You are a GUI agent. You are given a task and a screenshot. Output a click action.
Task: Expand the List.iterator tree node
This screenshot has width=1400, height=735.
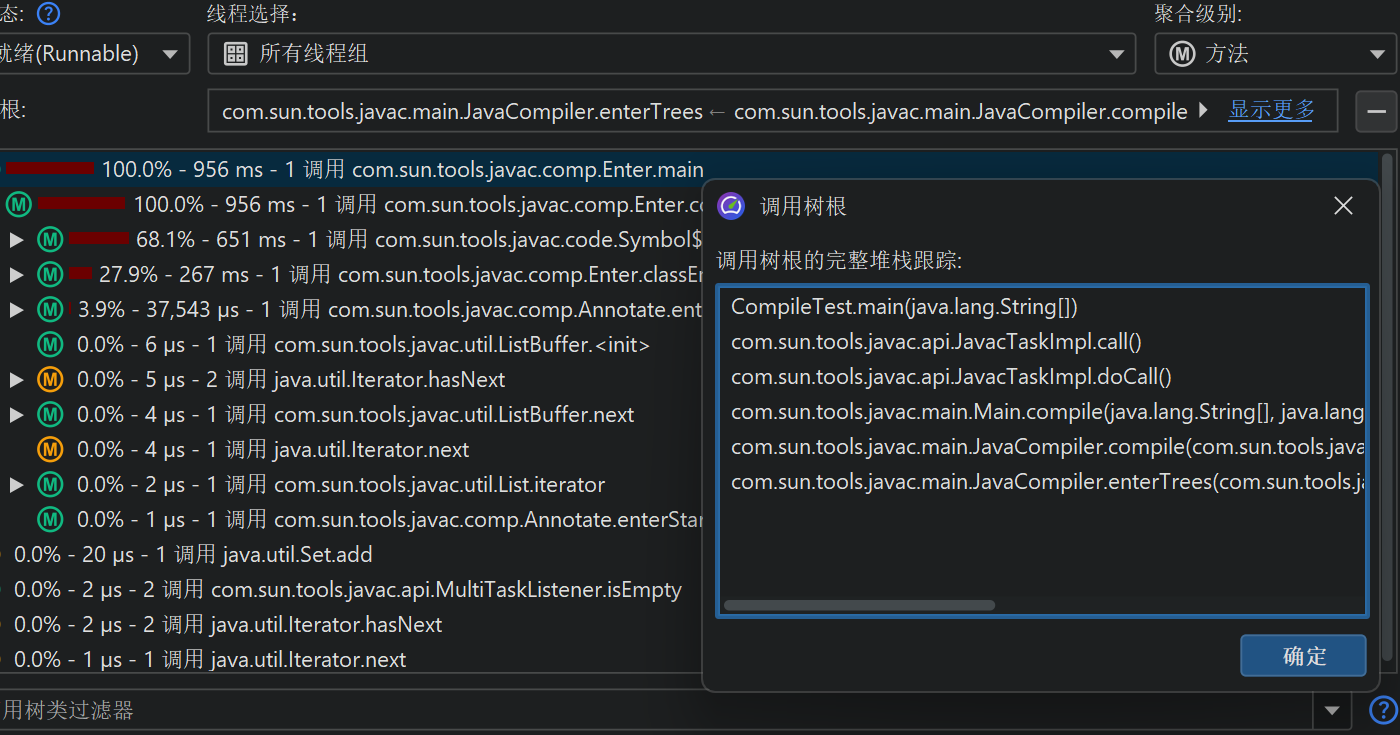[x=16, y=485]
